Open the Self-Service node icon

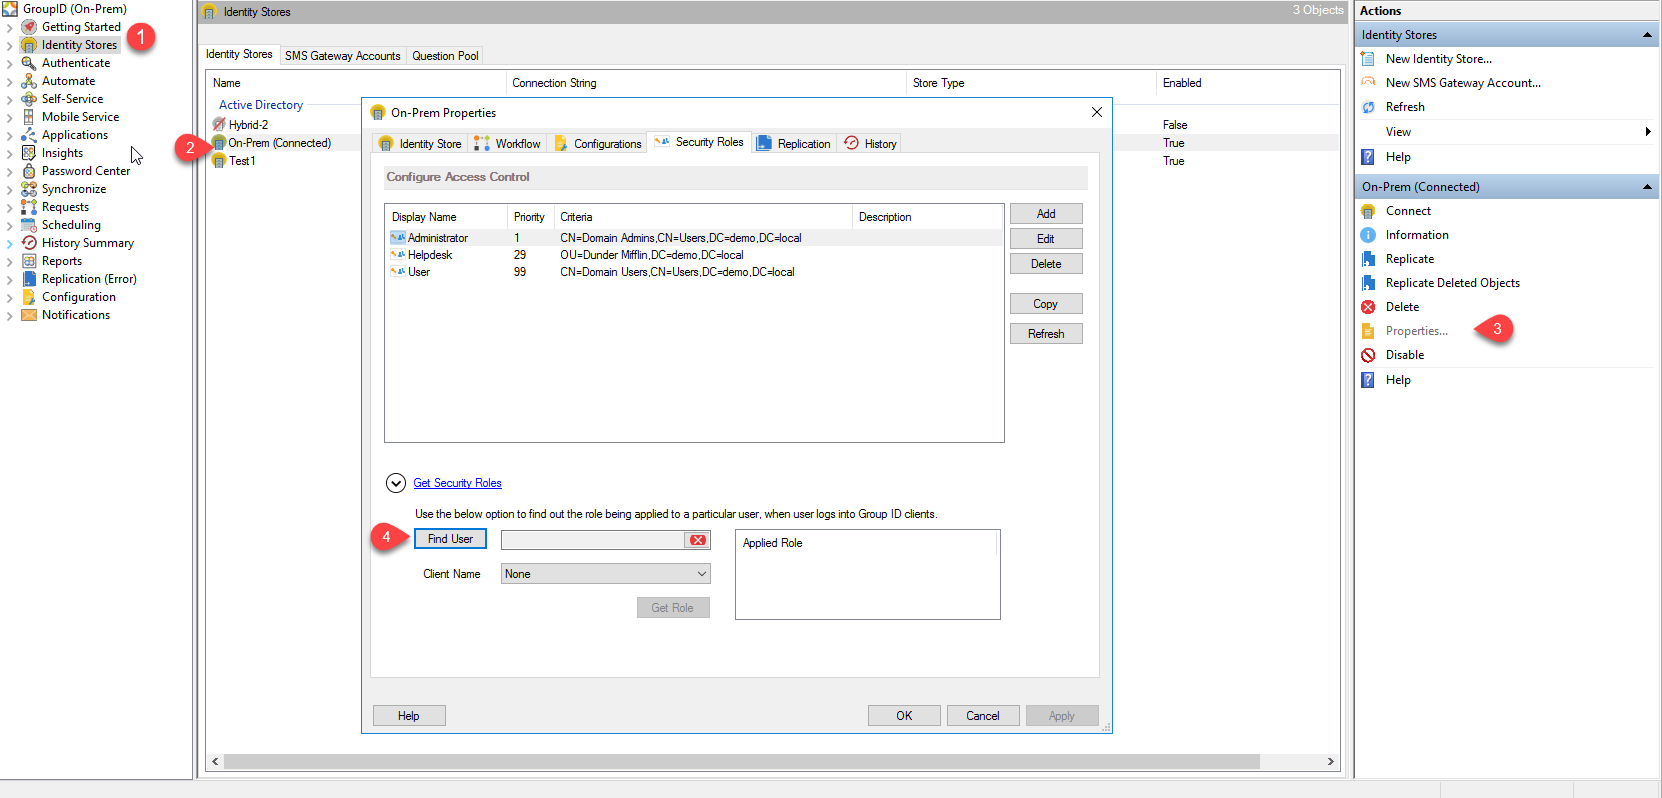point(29,99)
